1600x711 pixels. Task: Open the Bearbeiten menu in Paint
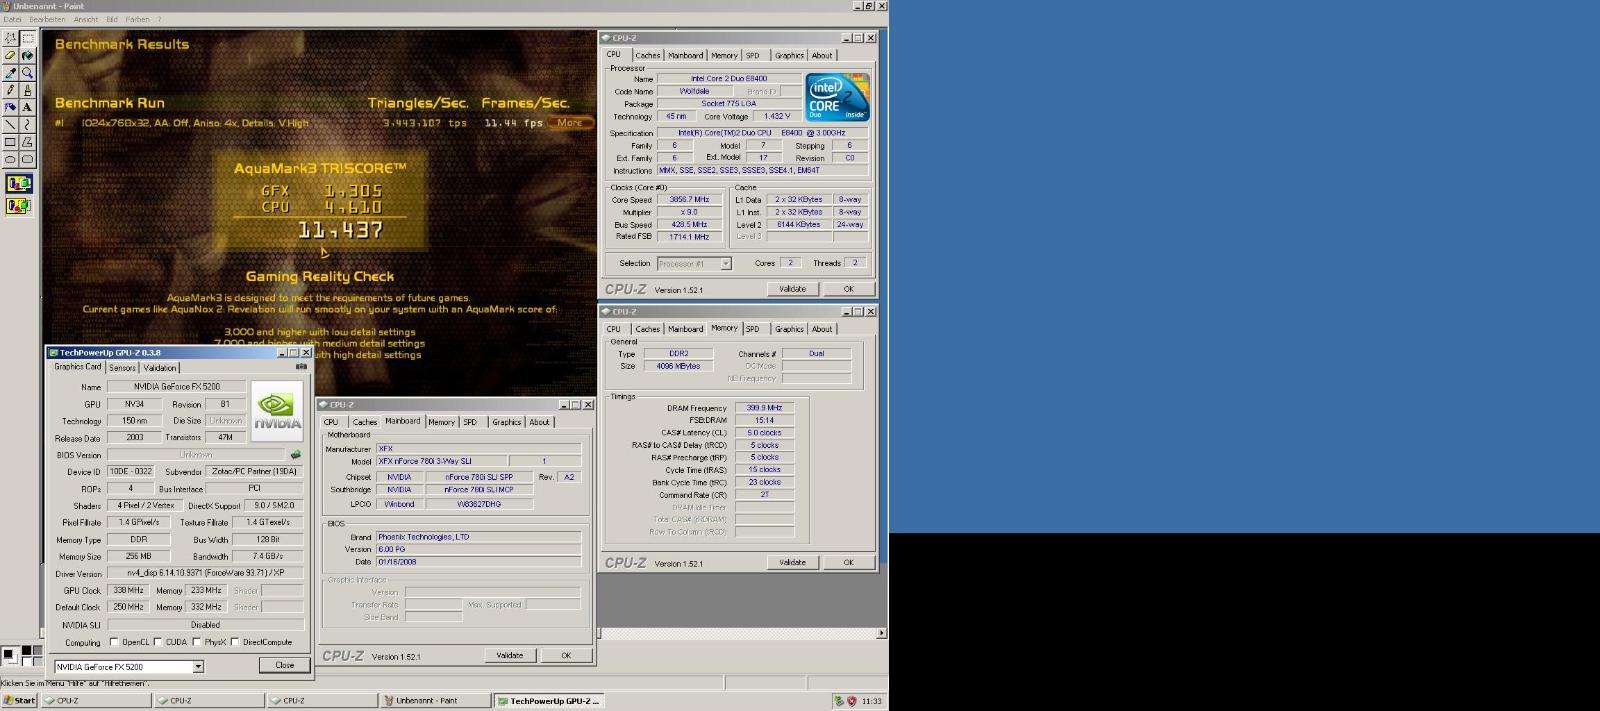[x=47, y=19]
